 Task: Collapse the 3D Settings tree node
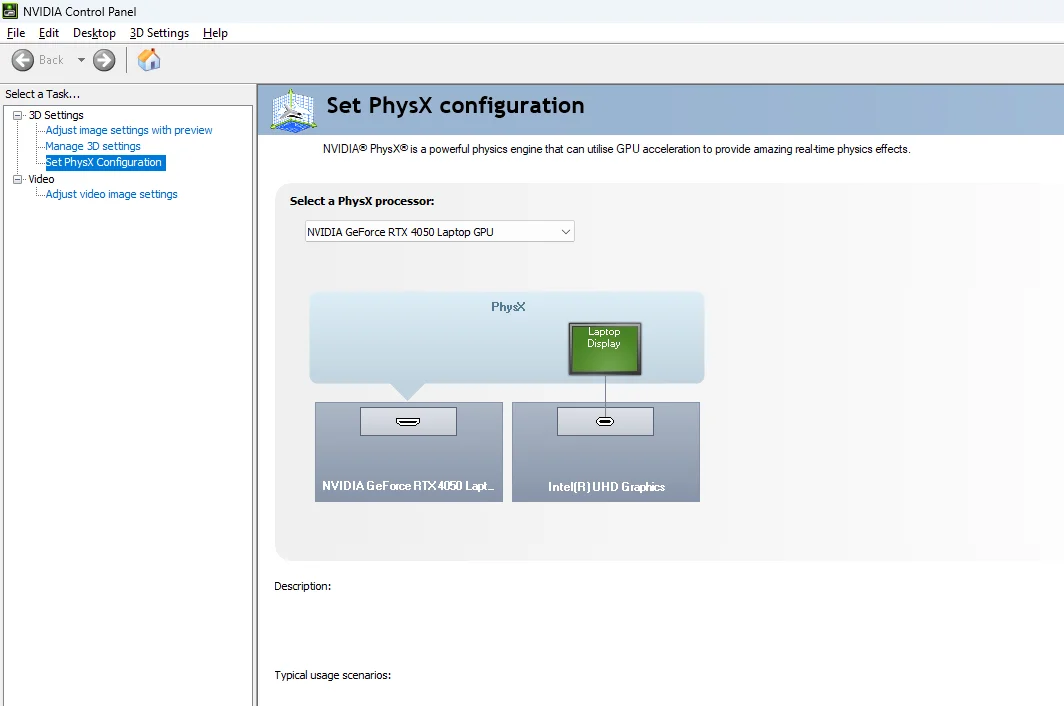(x=18, y=115)
